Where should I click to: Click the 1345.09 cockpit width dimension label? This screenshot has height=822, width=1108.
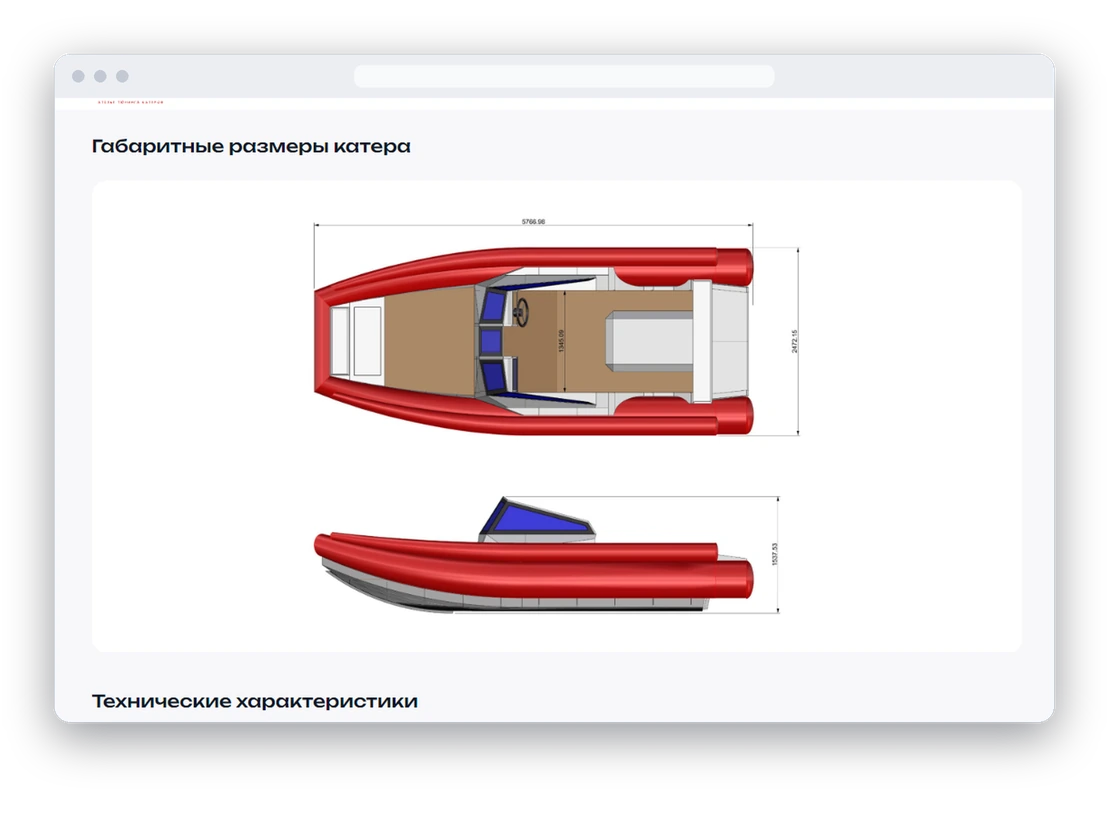pos(561,341)
